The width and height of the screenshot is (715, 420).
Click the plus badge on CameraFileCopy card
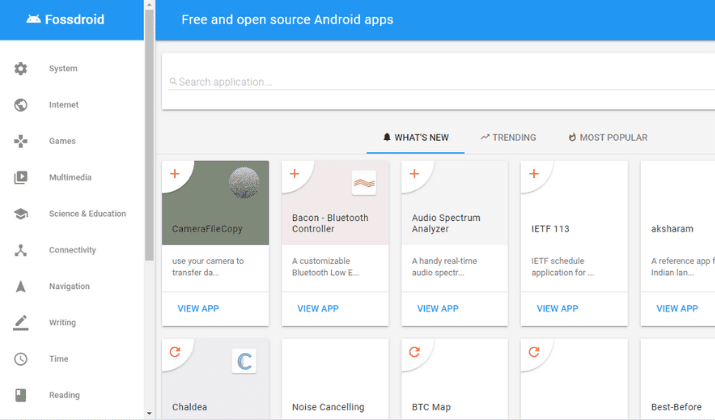point(175,174)
